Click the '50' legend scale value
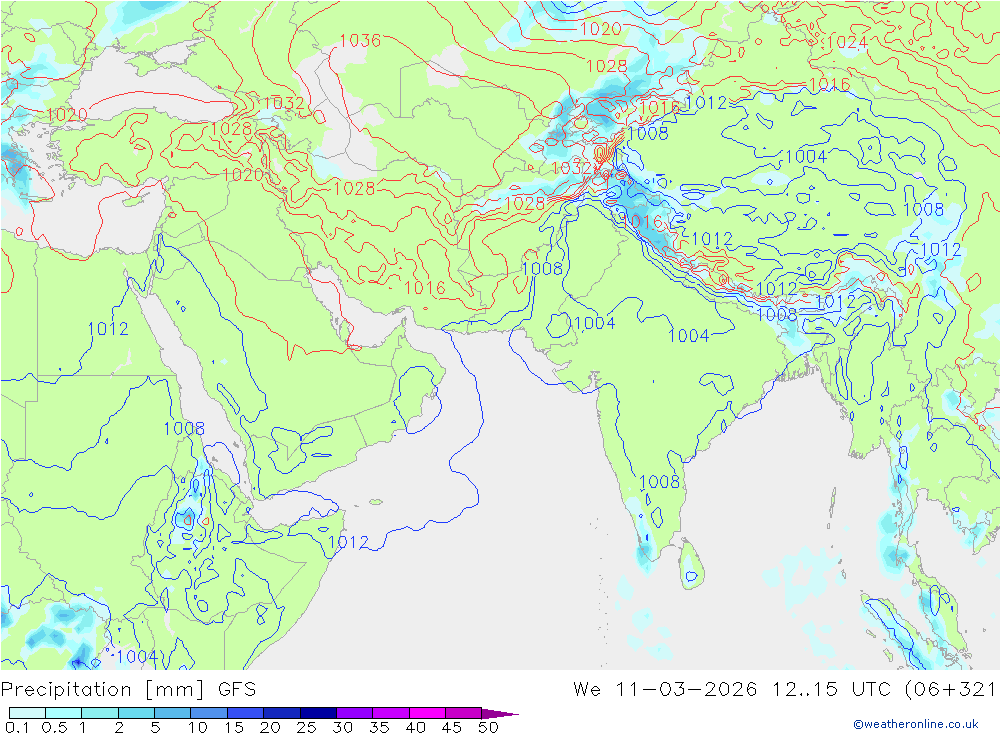 click(x=488, y=727)
